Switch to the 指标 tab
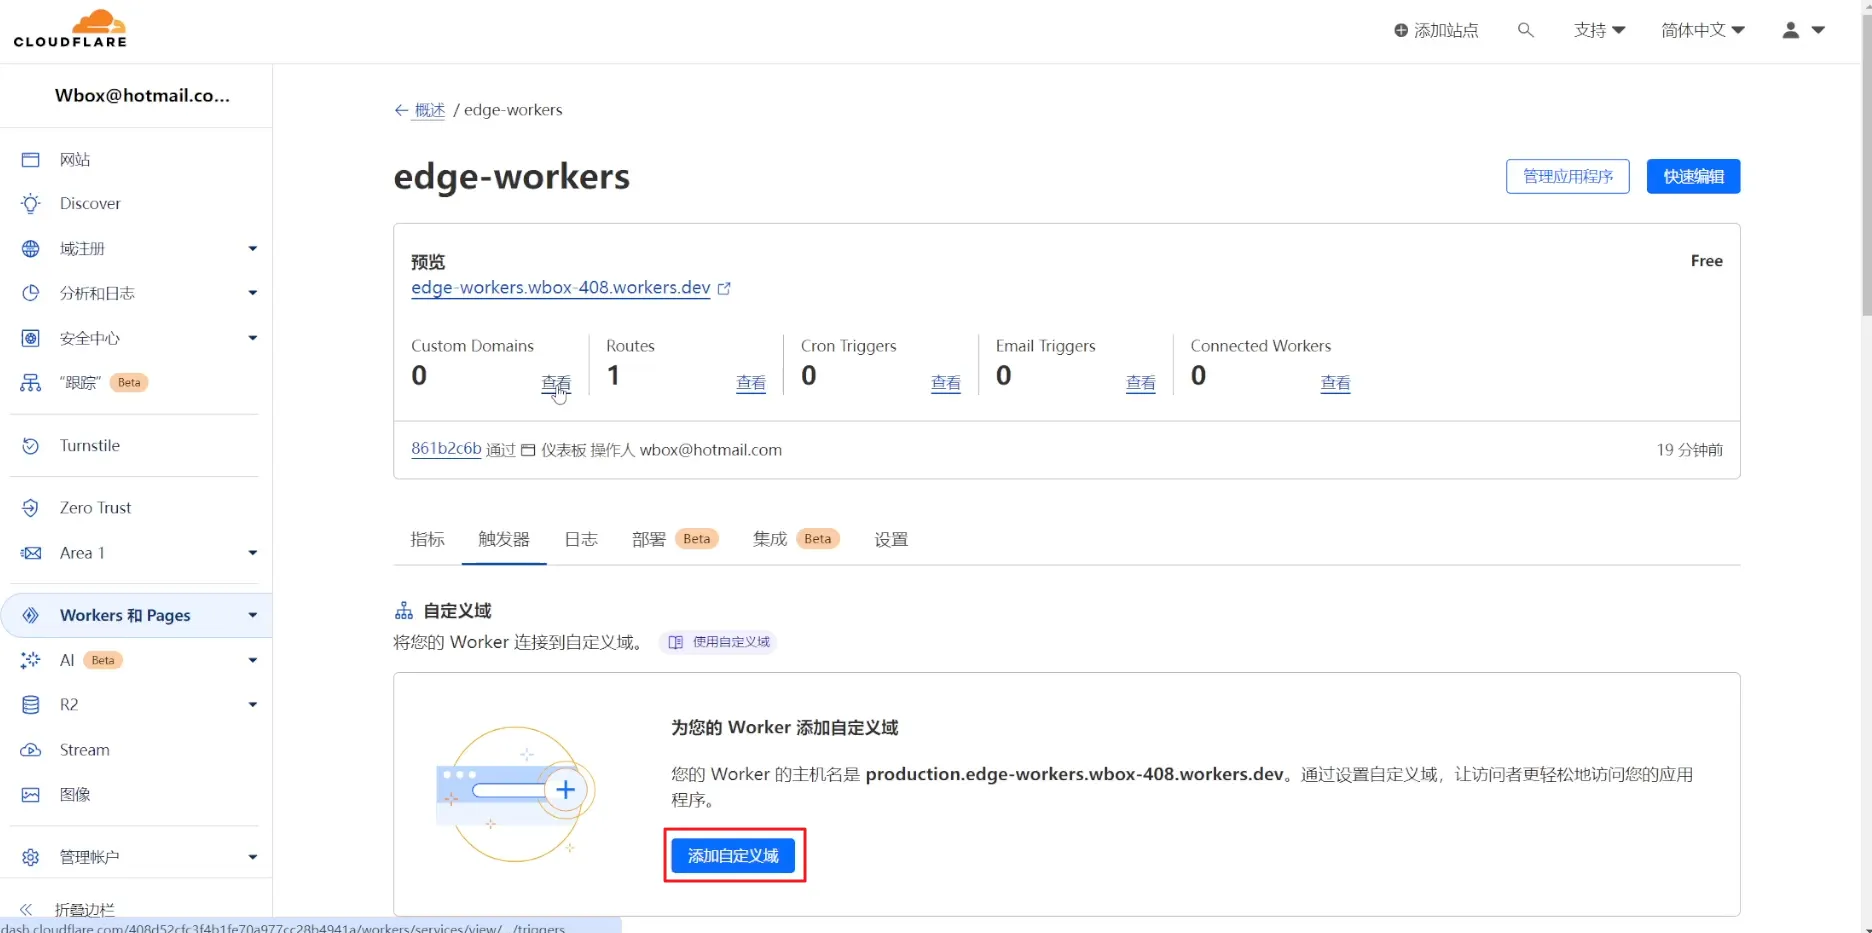Screen dimensions: 1872x933 click(x=428, y=540)
